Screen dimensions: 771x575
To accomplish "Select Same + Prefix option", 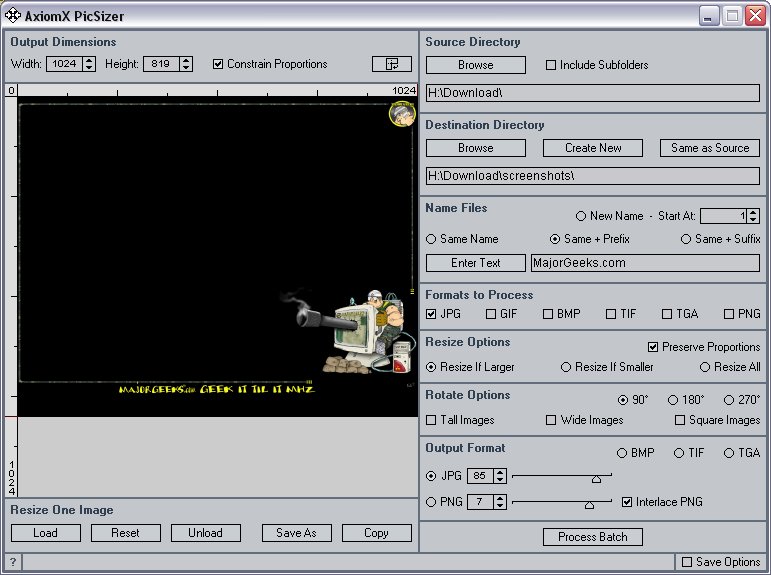I will click(555, 239).
